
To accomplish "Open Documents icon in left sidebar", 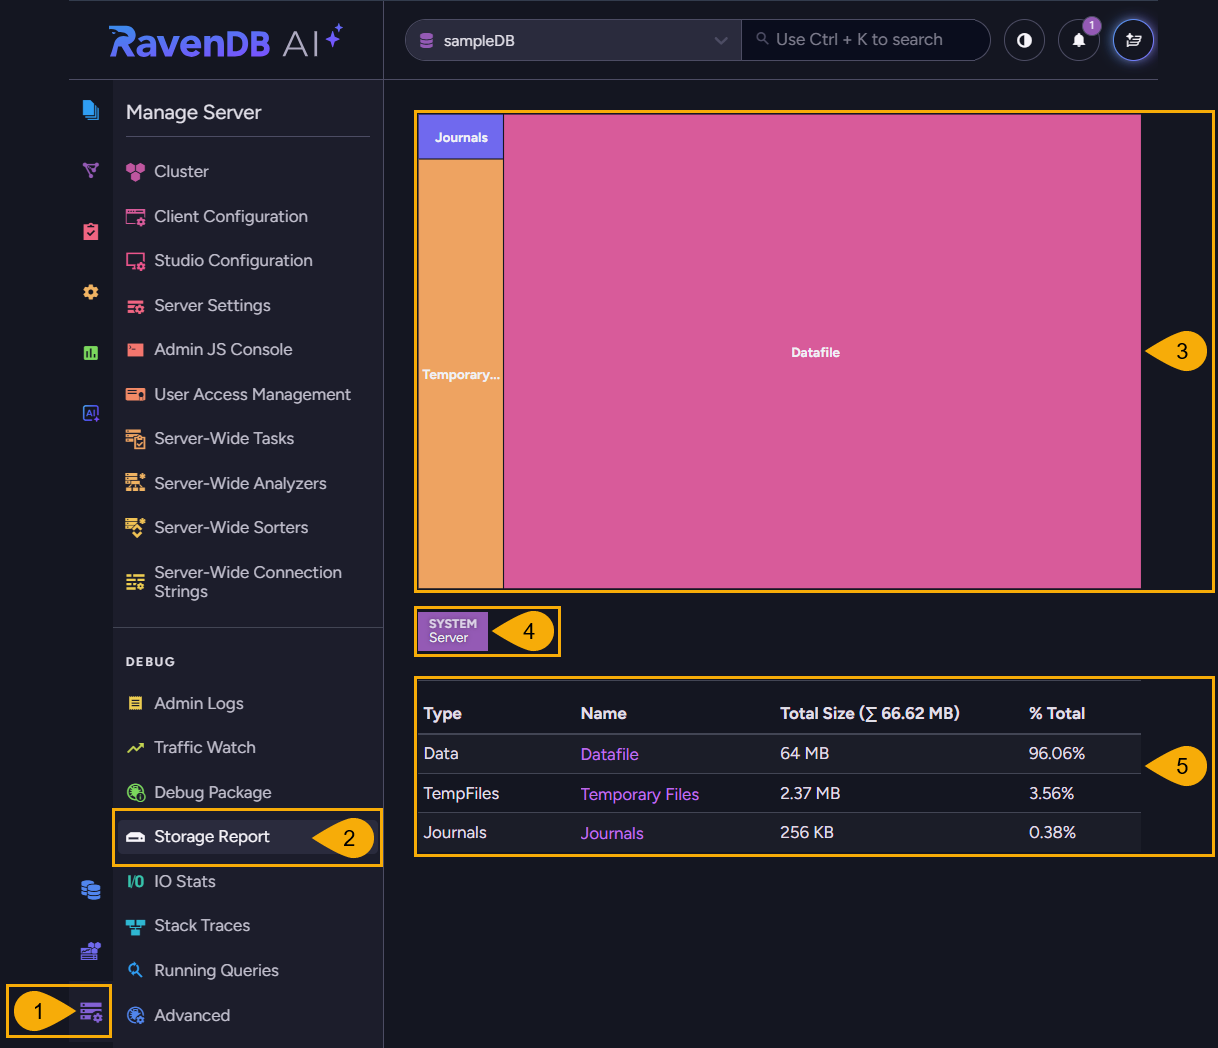I will coord(90,109).
